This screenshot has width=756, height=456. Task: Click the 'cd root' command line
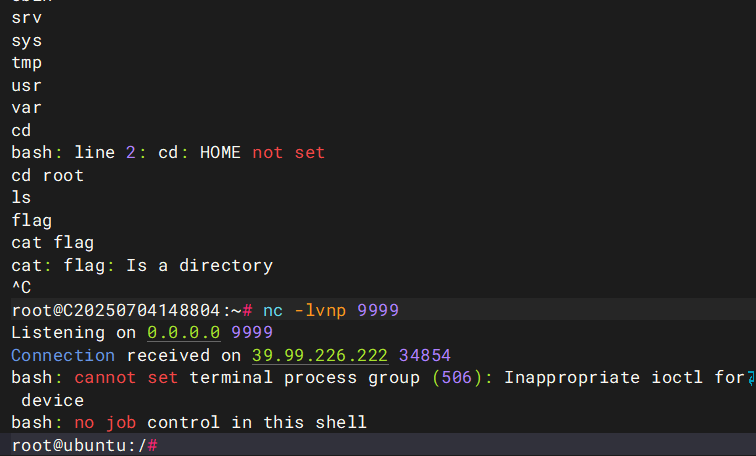pos(47,175)
